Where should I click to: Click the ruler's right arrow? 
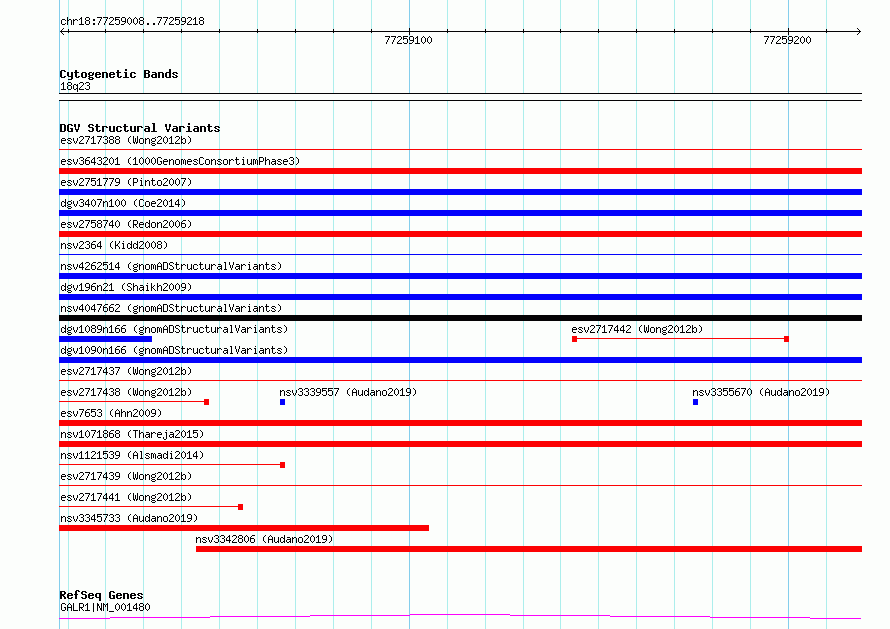(858, 31)
